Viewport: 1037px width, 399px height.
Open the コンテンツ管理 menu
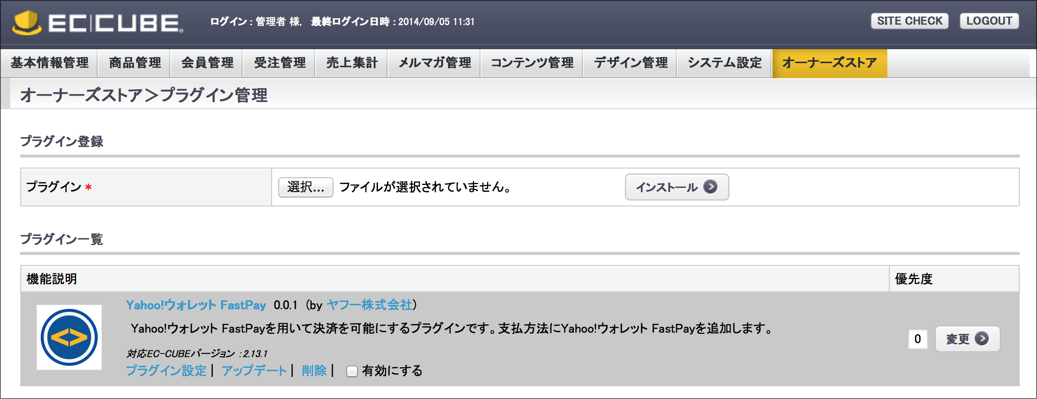click(x=532, y=64)
